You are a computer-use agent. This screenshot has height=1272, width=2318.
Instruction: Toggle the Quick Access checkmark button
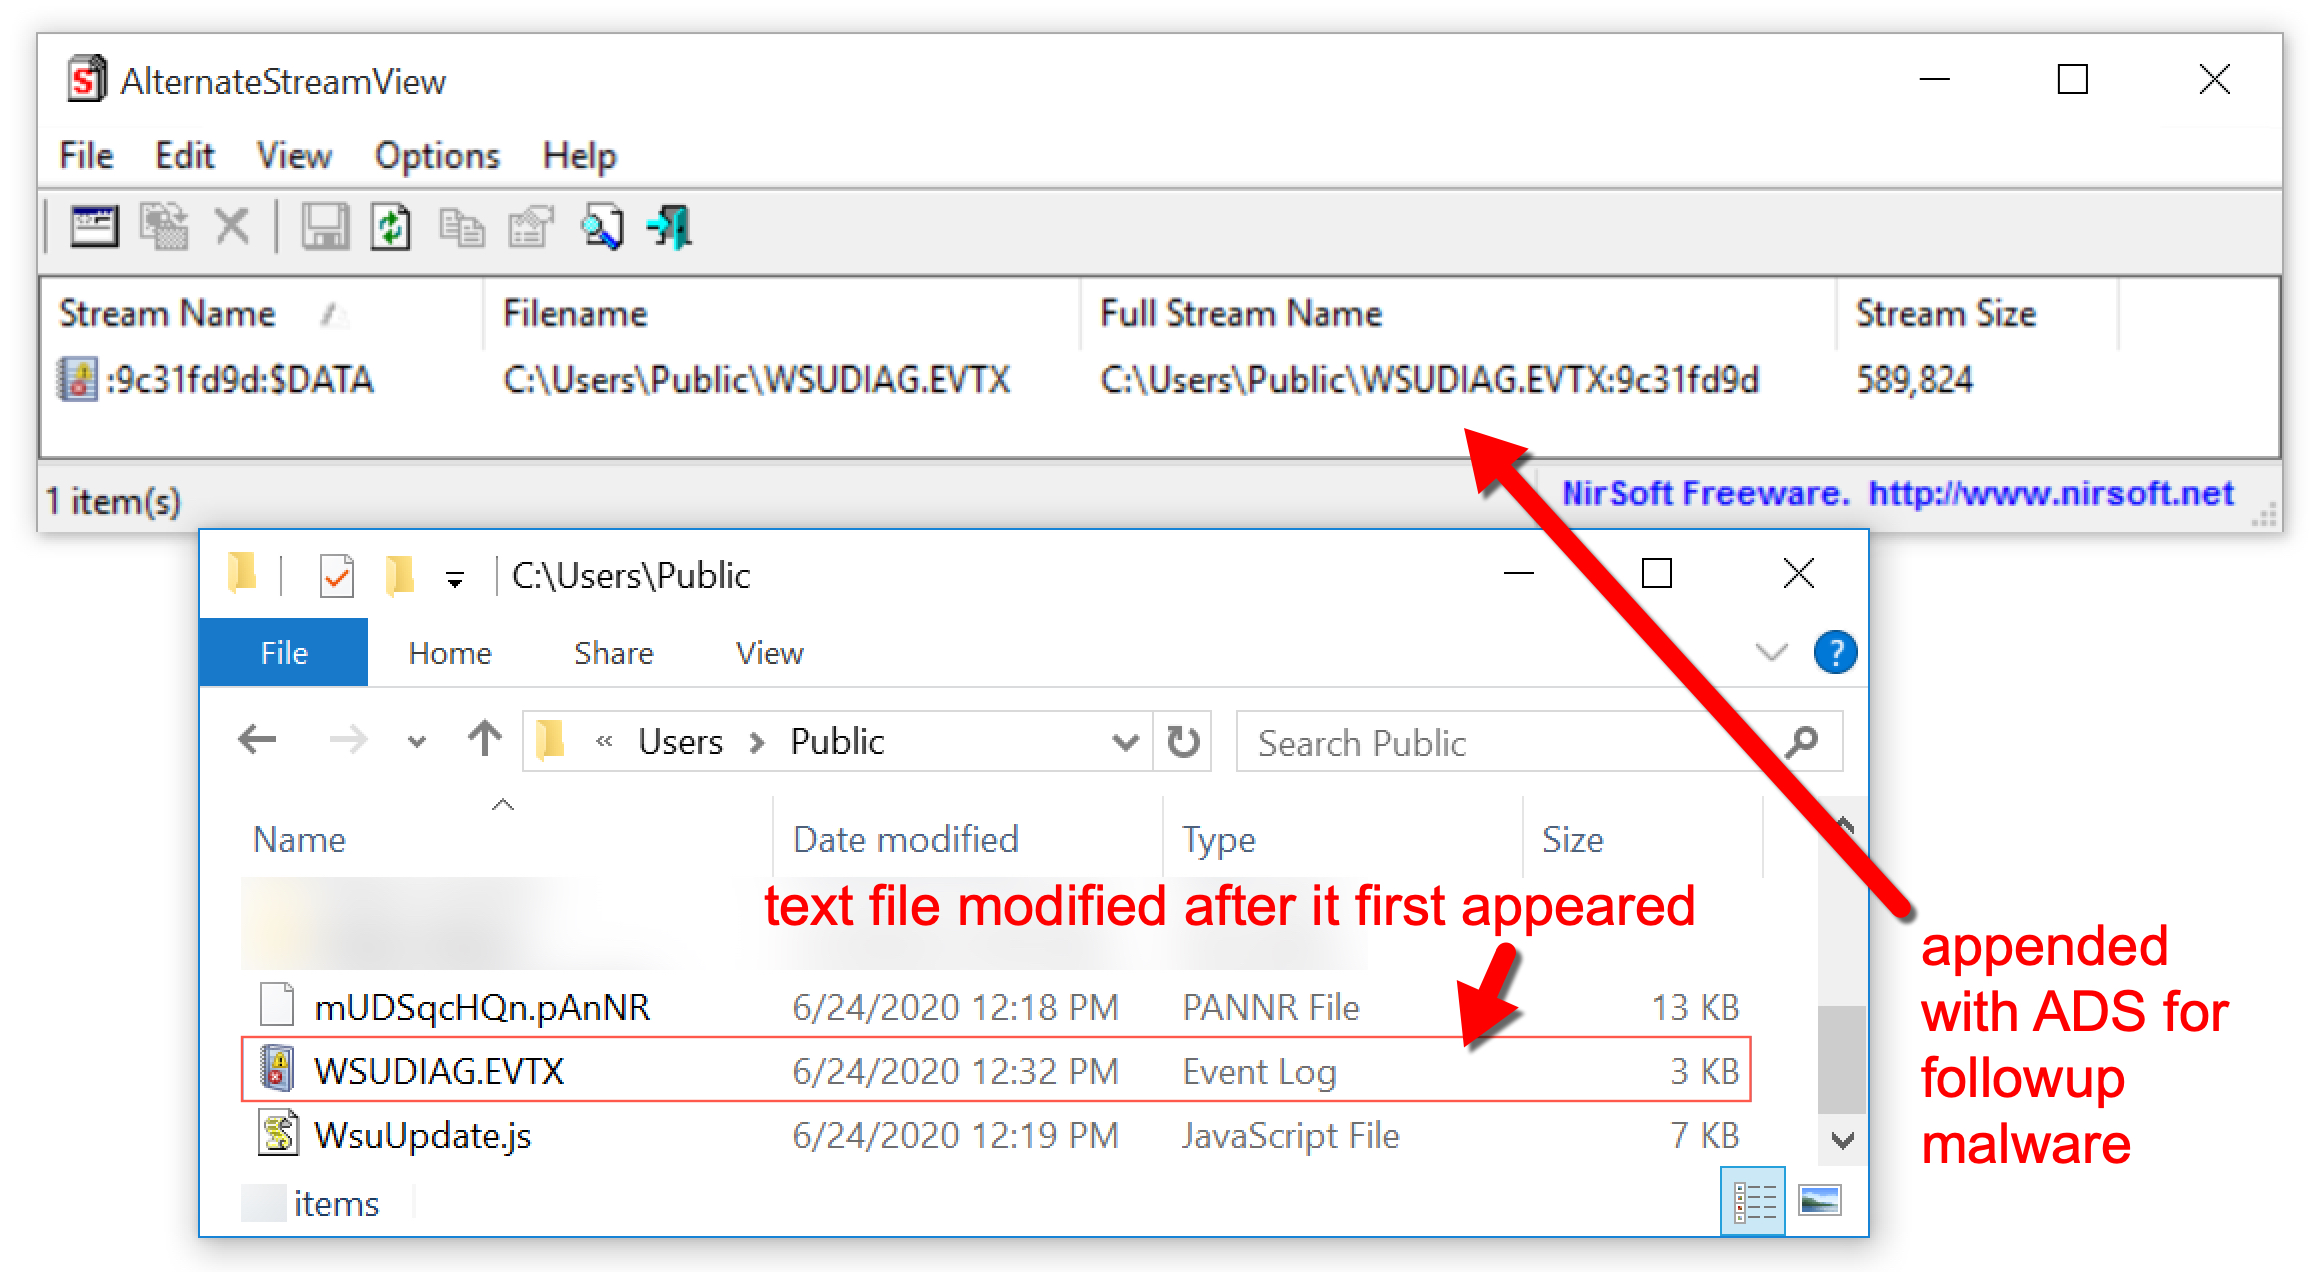(x=337, y=574)
